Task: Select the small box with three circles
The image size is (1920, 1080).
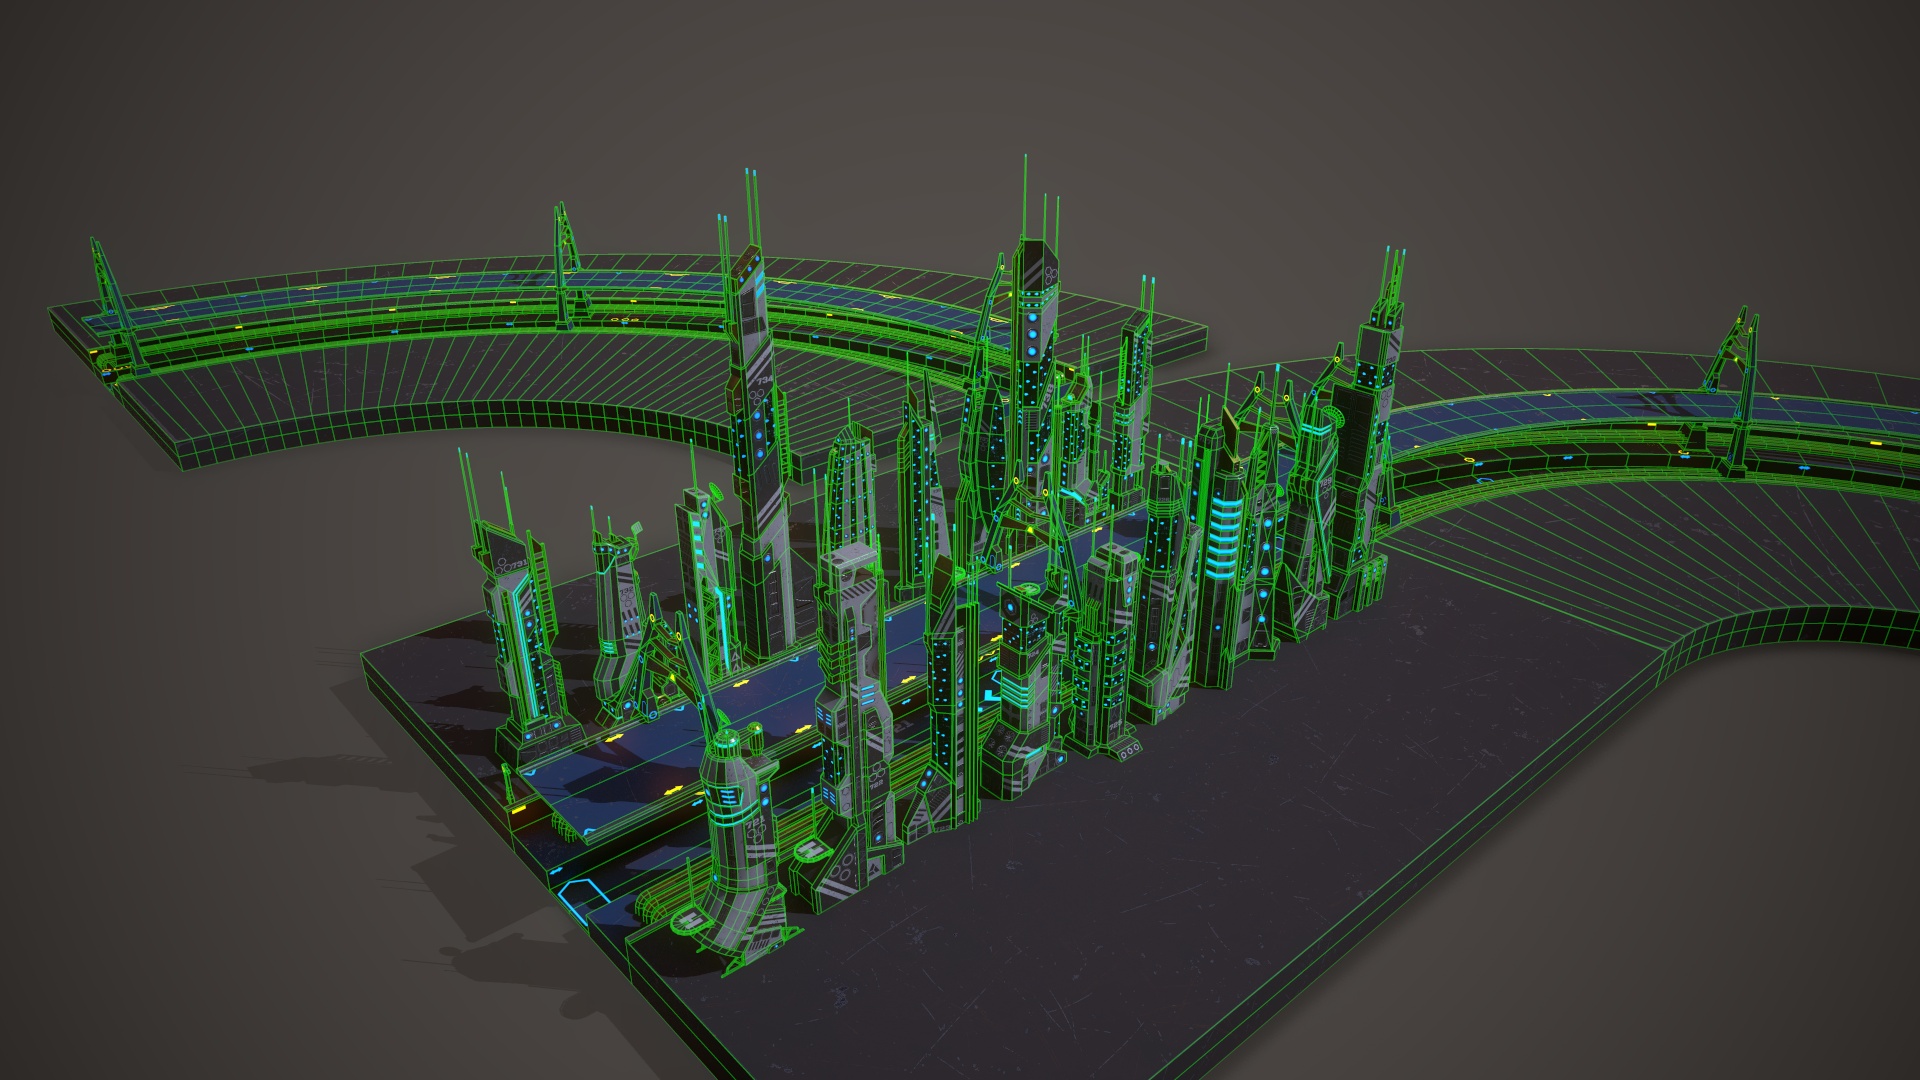Action: coord(1129,750)
